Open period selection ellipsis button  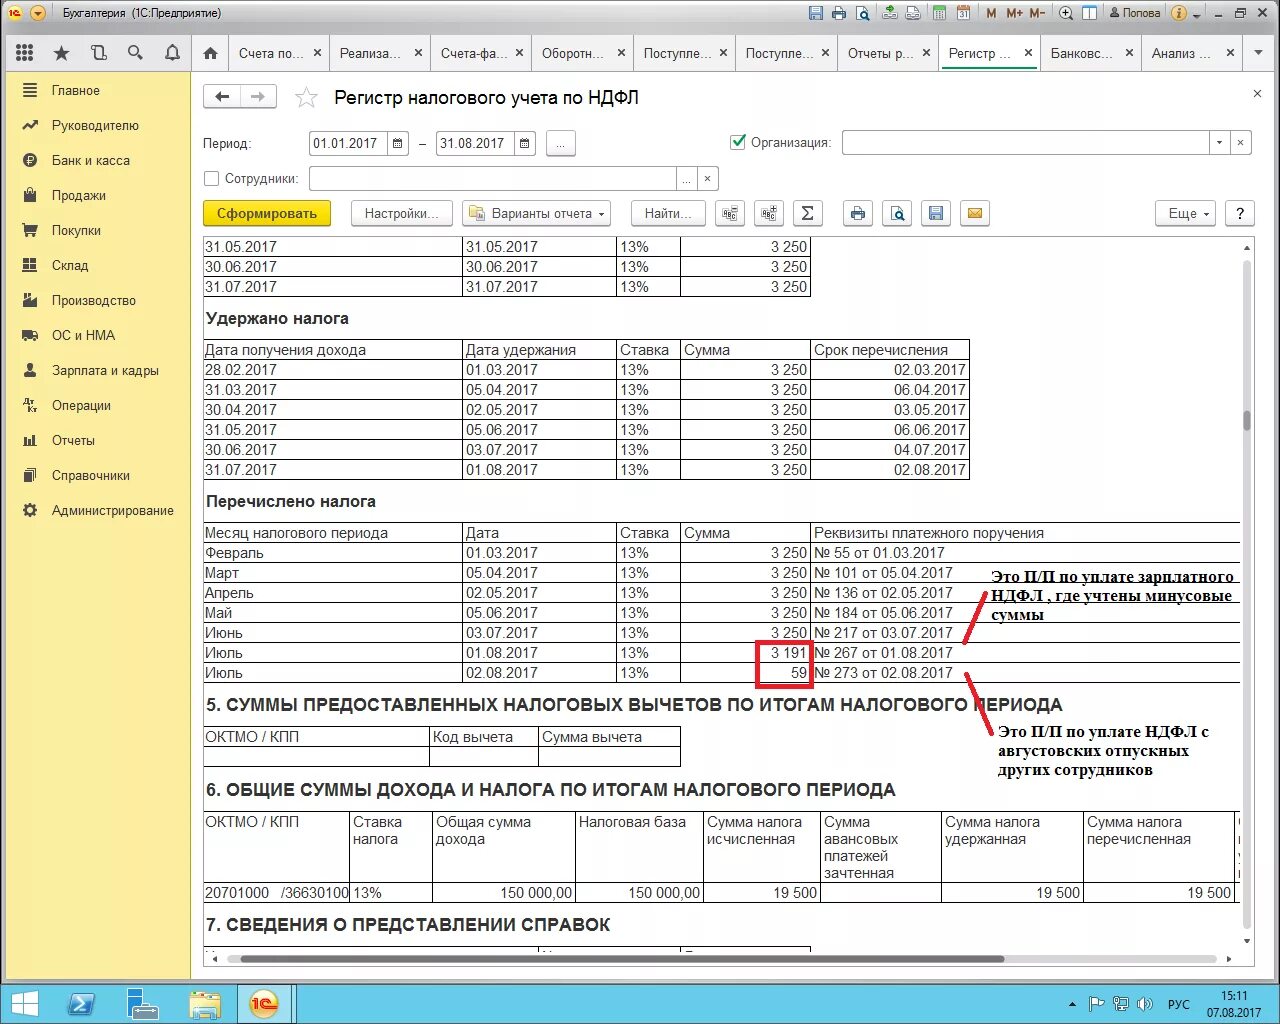[x=560, y=143]
